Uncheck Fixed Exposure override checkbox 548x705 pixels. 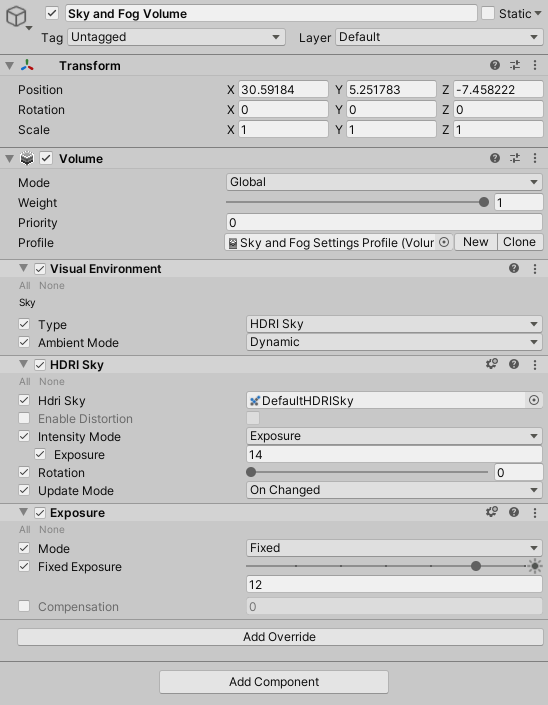[x=24, y=566]
